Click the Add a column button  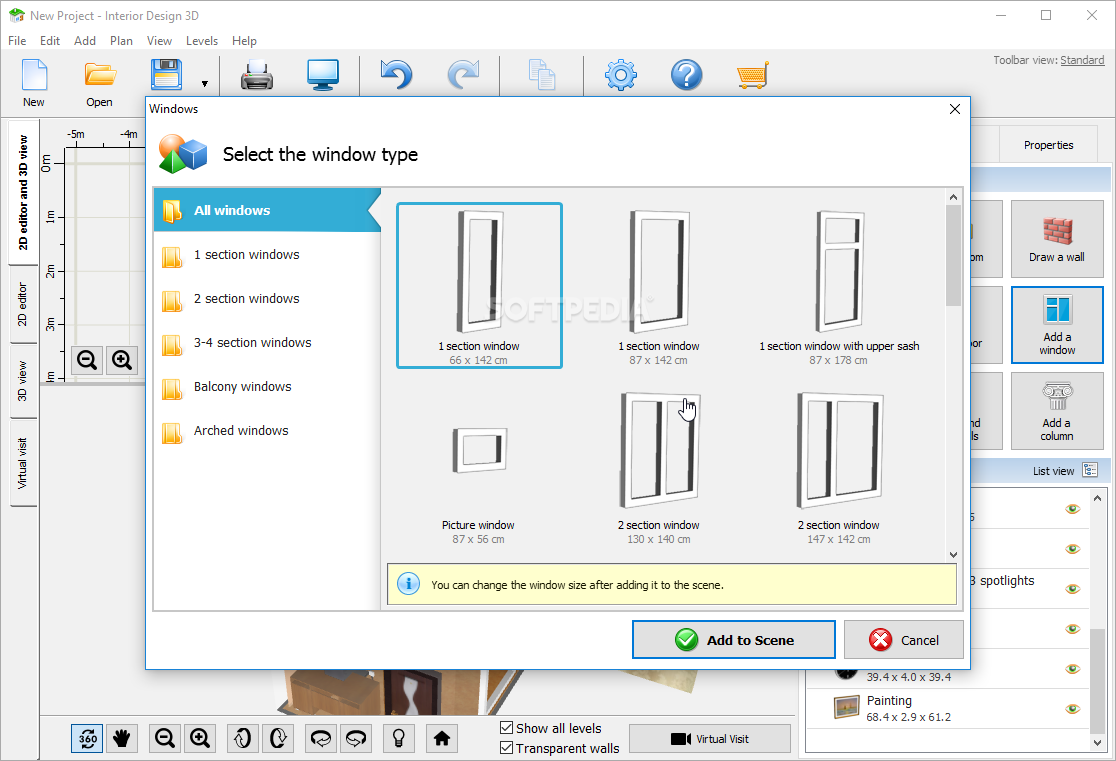[1057, 411]
